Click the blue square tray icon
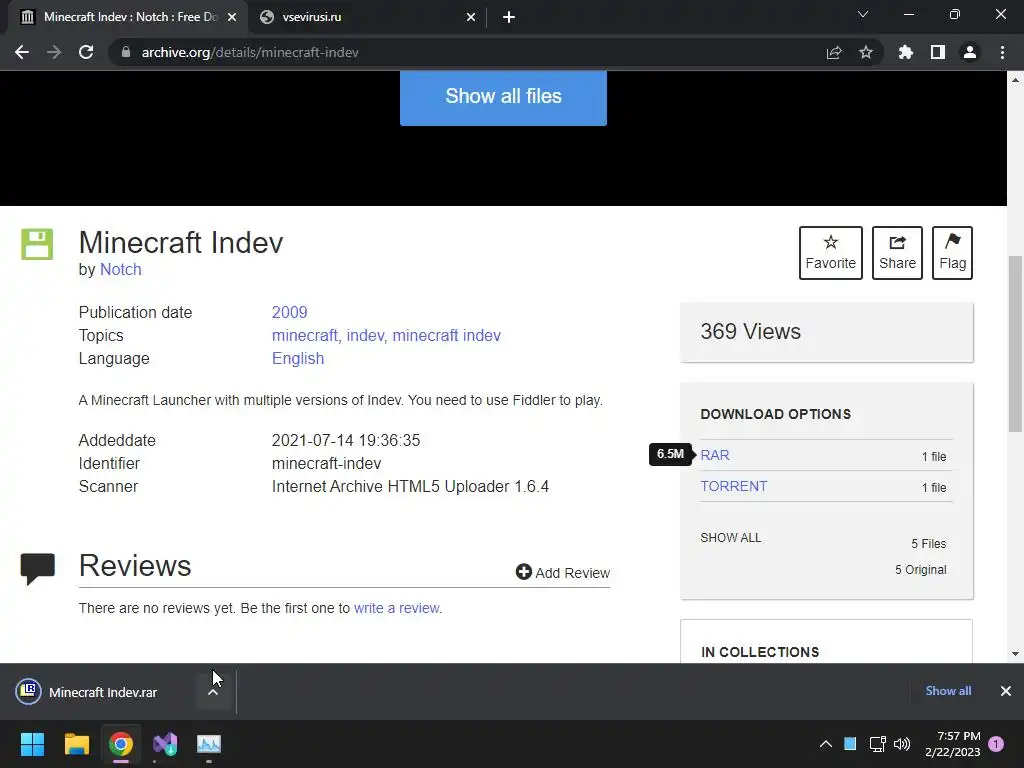The width and height of the screenshot is (1024, 768). pos(850,744)
